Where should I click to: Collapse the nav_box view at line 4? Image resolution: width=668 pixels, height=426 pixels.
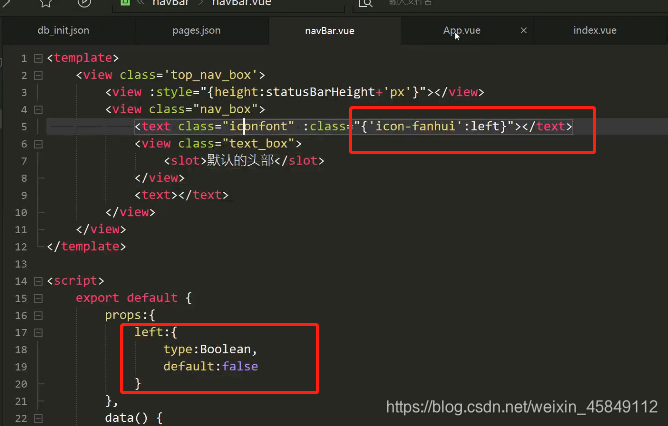click(38, 109)
